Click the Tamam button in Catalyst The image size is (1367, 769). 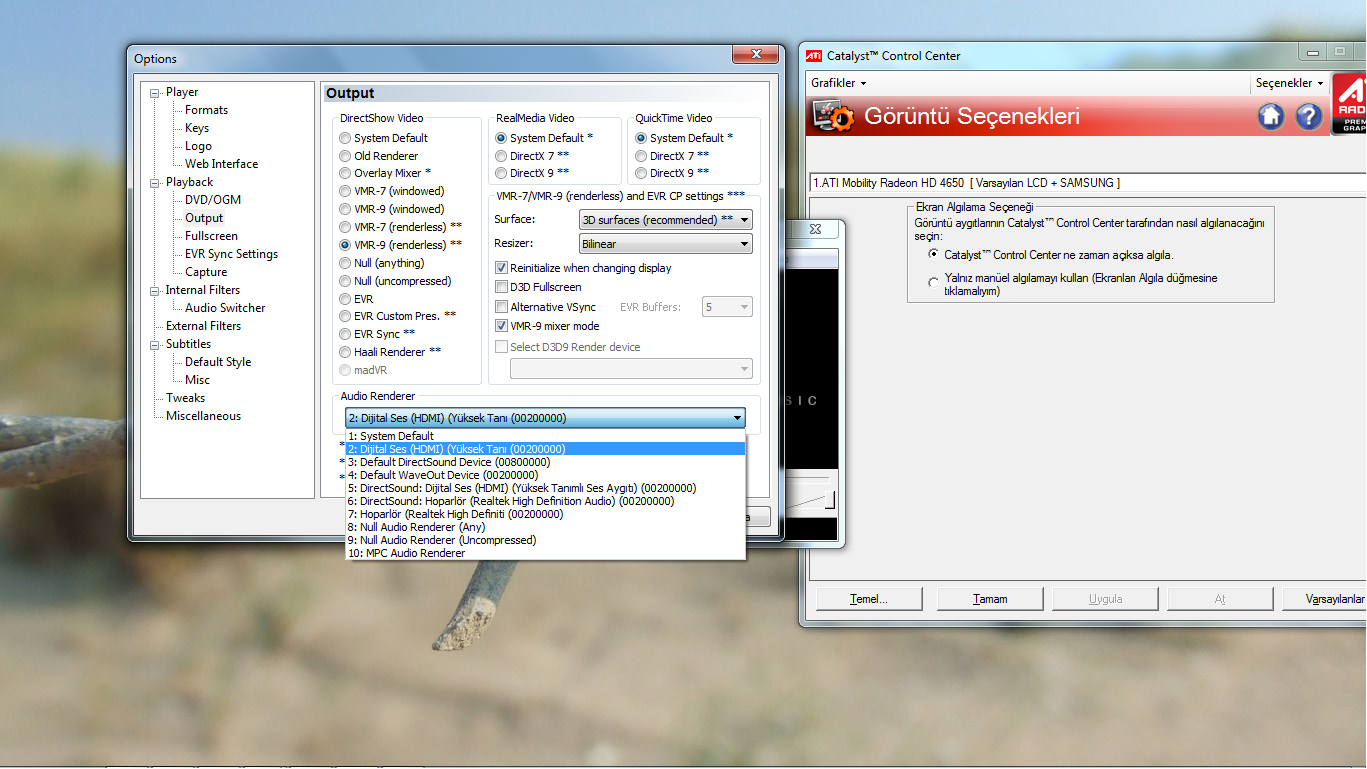pos(990,599)
